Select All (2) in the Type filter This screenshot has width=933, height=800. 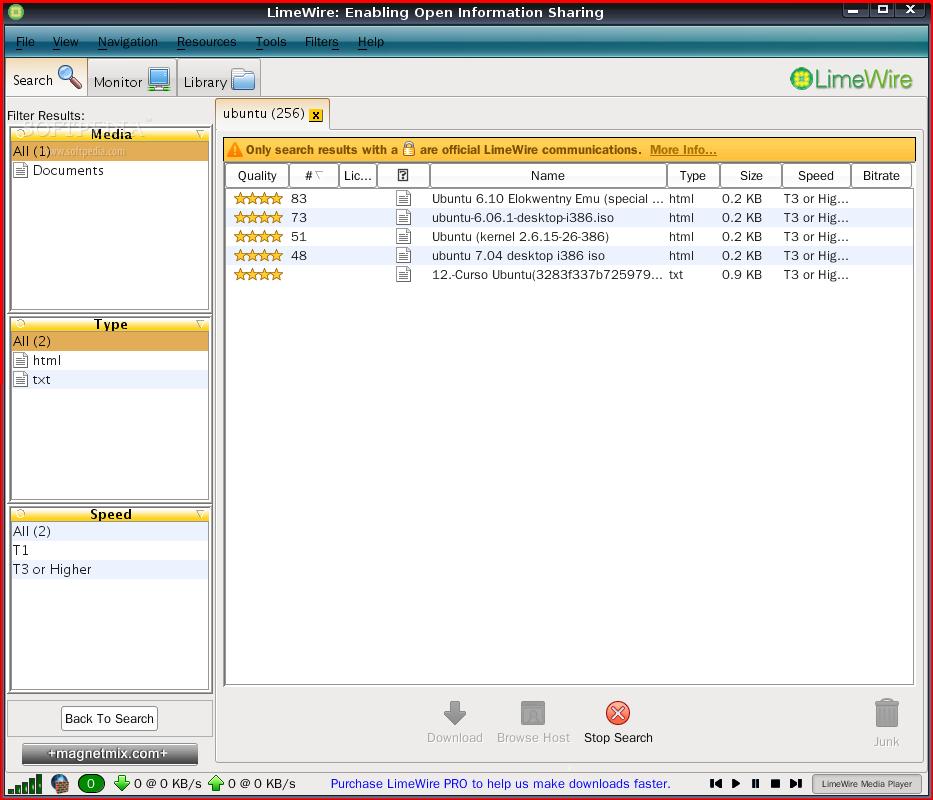(110, 341)
